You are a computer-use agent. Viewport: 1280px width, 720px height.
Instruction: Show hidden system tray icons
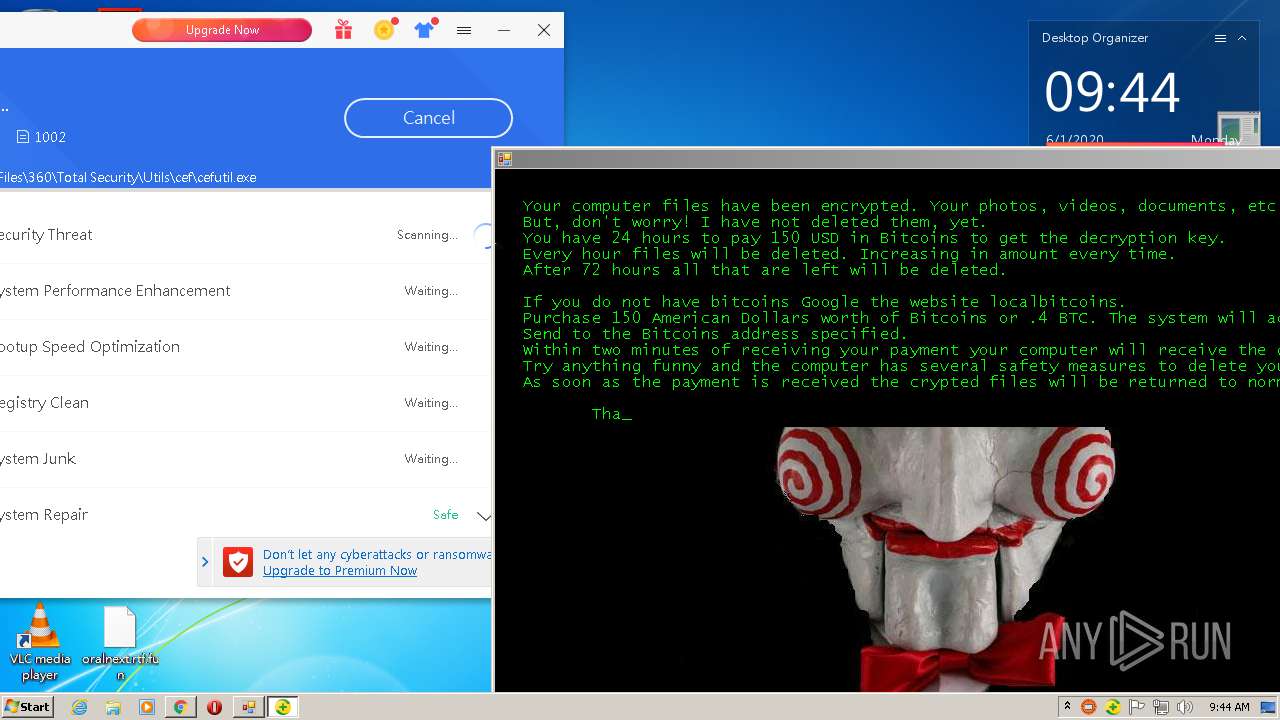point(1067,707)
